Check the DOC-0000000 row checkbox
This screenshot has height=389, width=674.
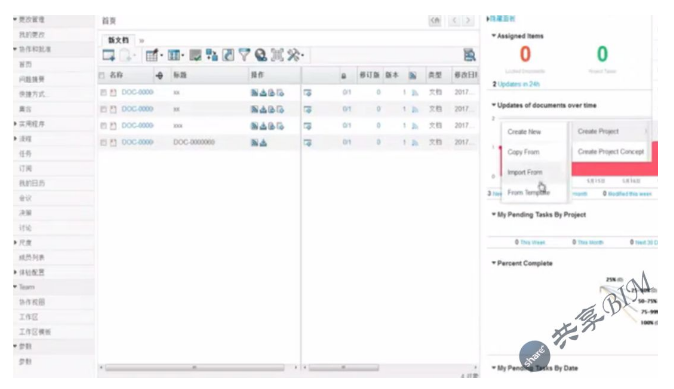click(103, 142)
